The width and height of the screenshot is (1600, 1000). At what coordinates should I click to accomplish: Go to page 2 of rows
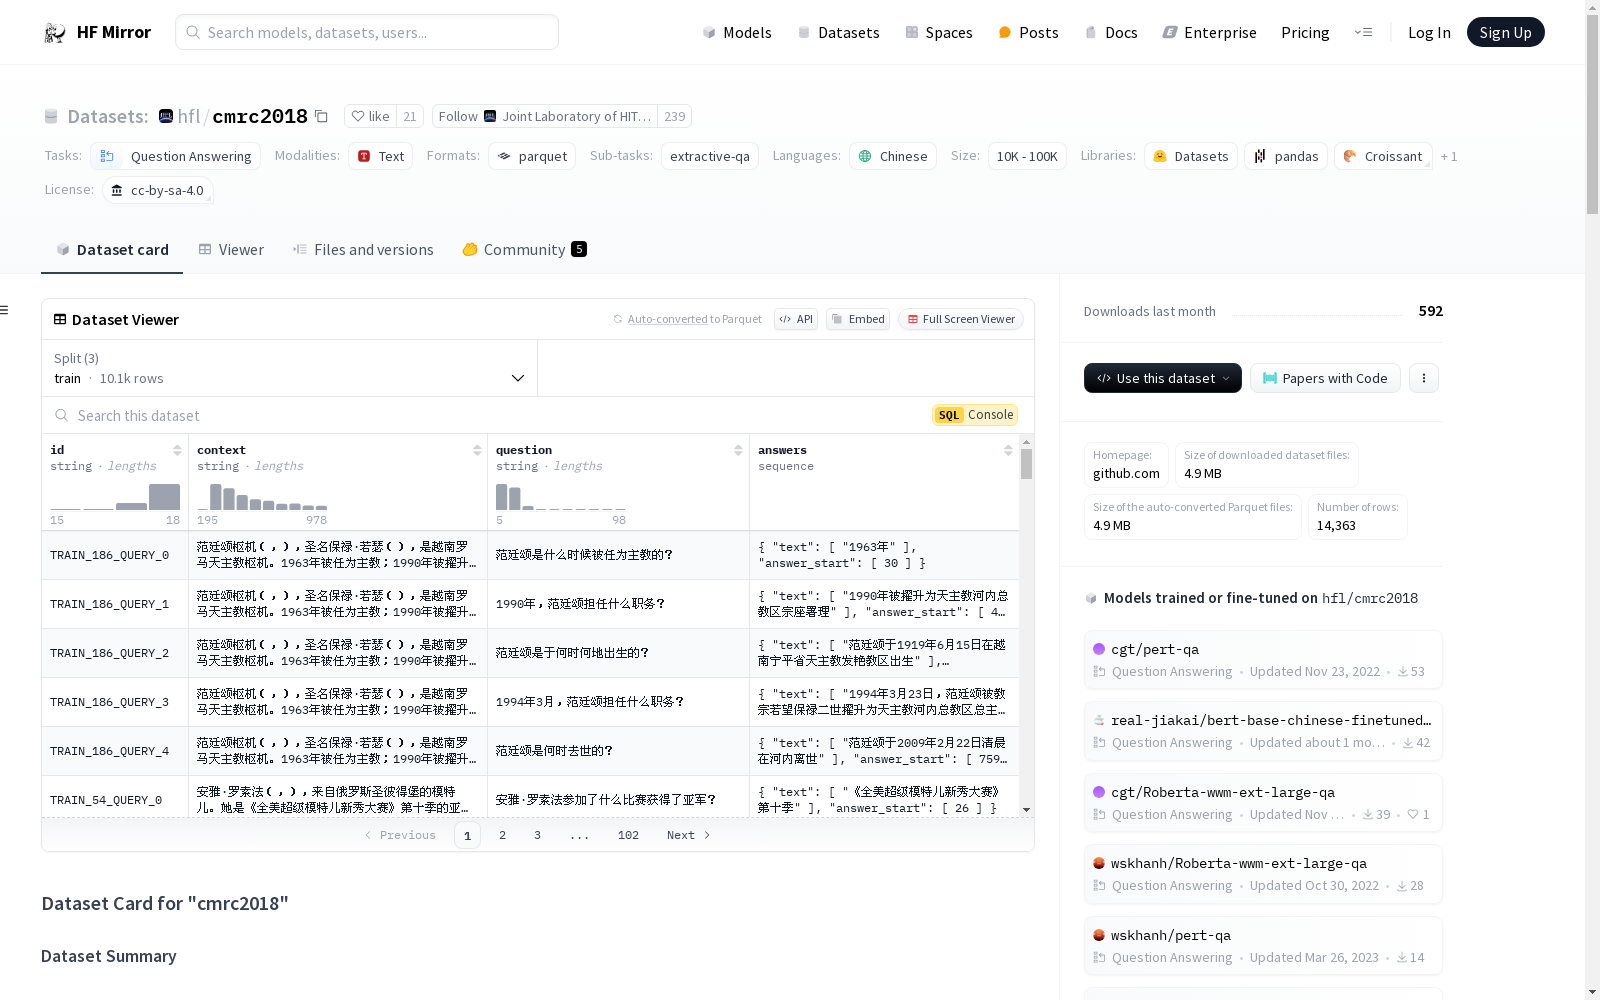tap(502, 835)
